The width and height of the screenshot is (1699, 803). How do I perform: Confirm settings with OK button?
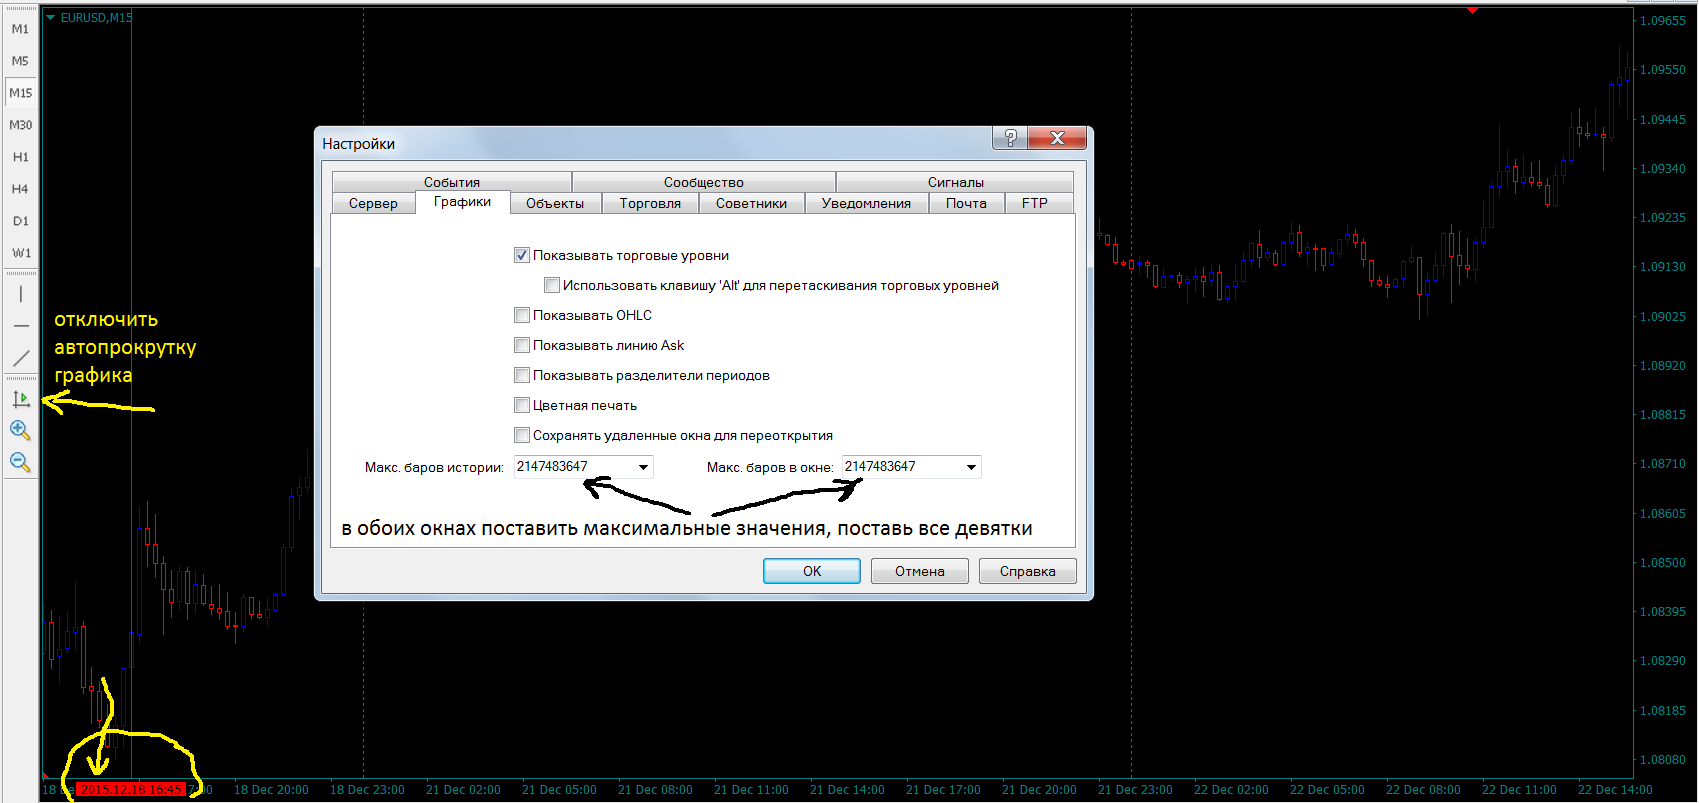[812, 571]
